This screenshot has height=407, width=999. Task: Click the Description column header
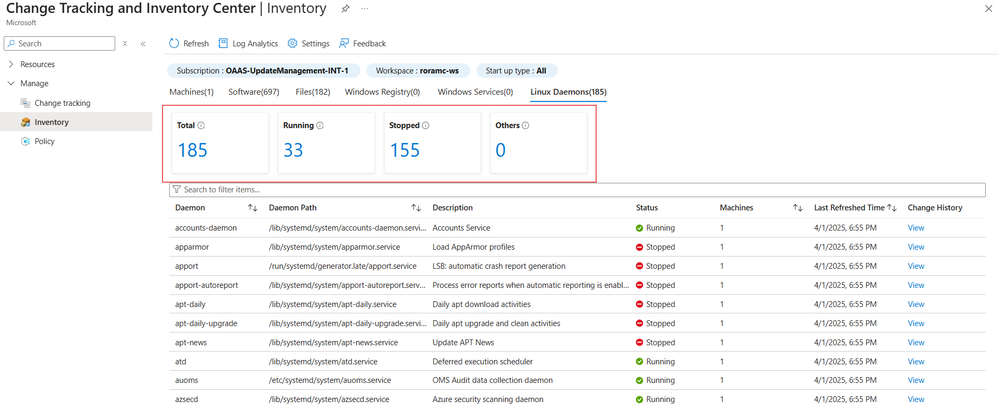pyautogui.click(x=452, y=208)
